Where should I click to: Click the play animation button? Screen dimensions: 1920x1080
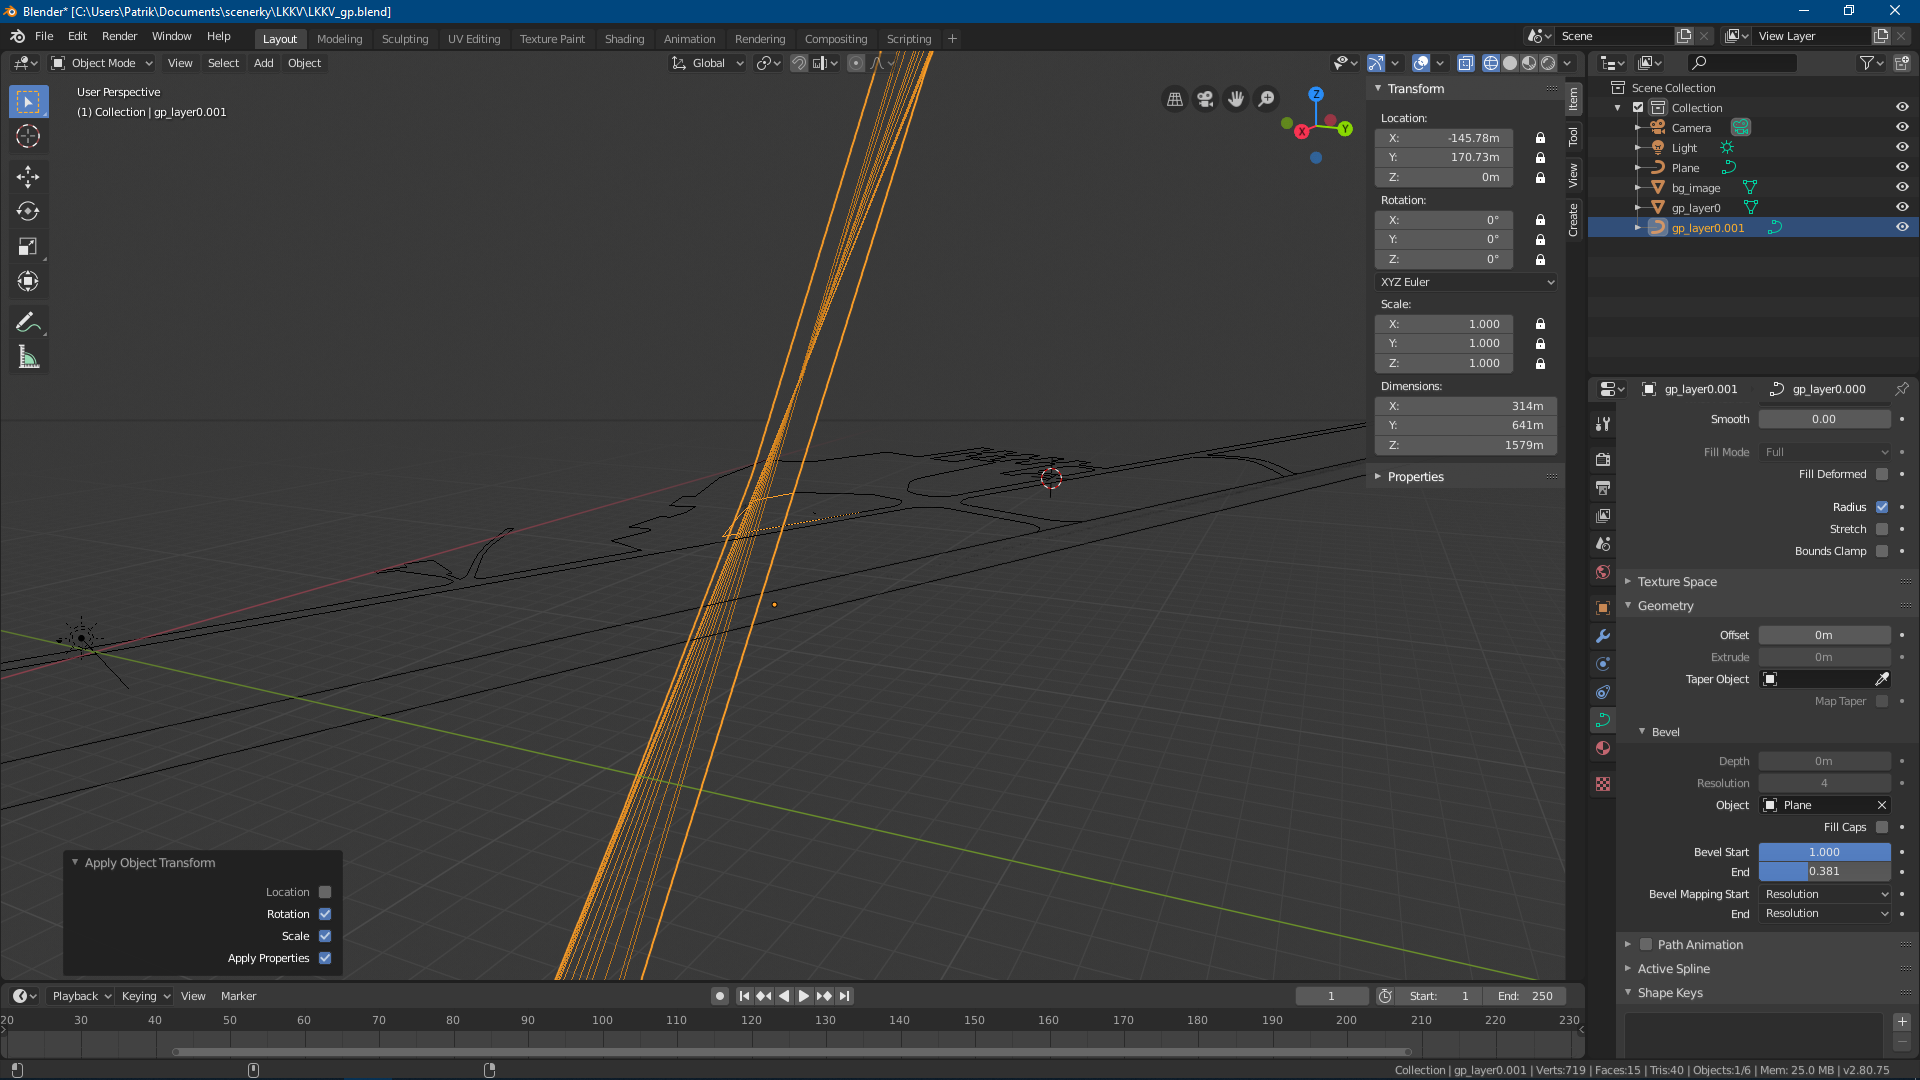804,996
